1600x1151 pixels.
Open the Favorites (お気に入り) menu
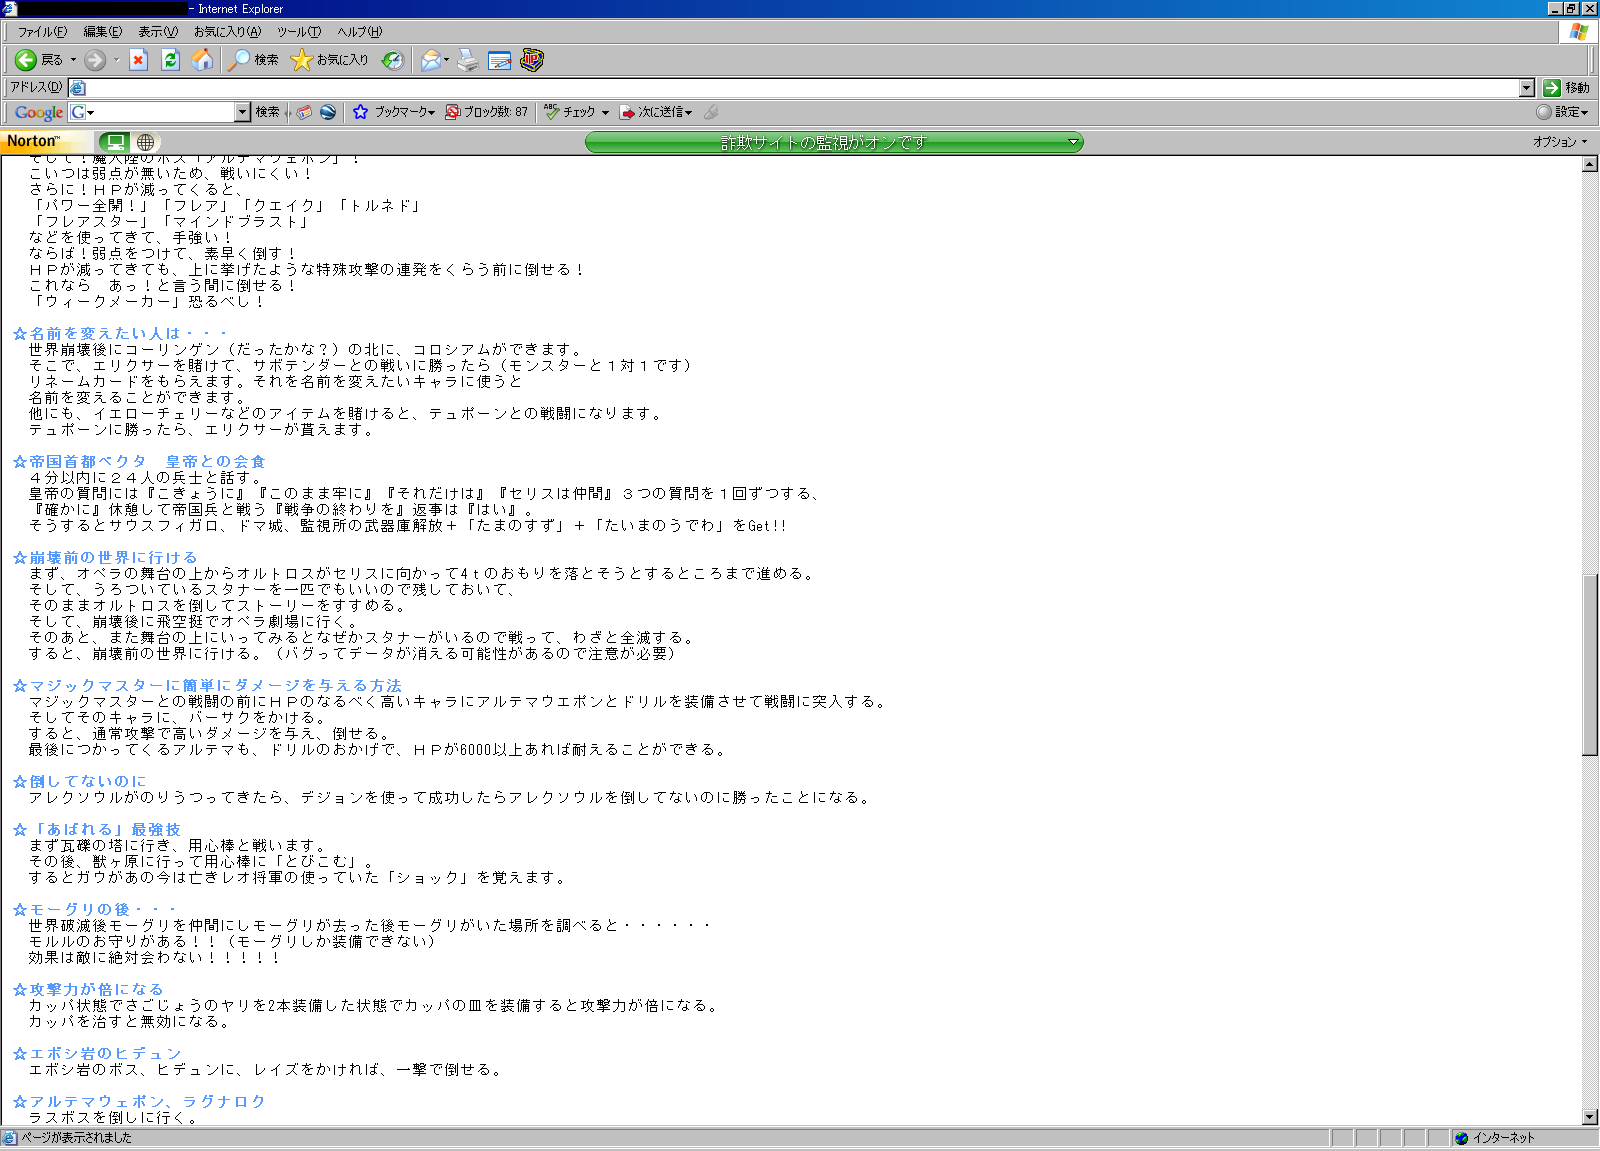point(227,32)
